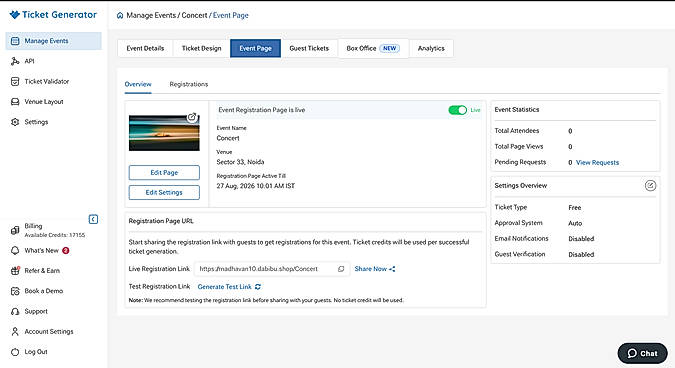Click the '27 Aug, 2026 10:01 AM IST' date
Screen dimensions: 675x368
point(256,186)
